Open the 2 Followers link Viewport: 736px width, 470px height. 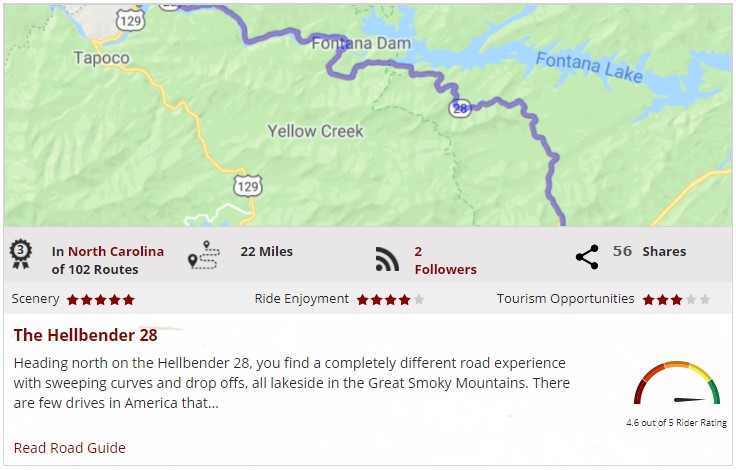click(444, 260)
